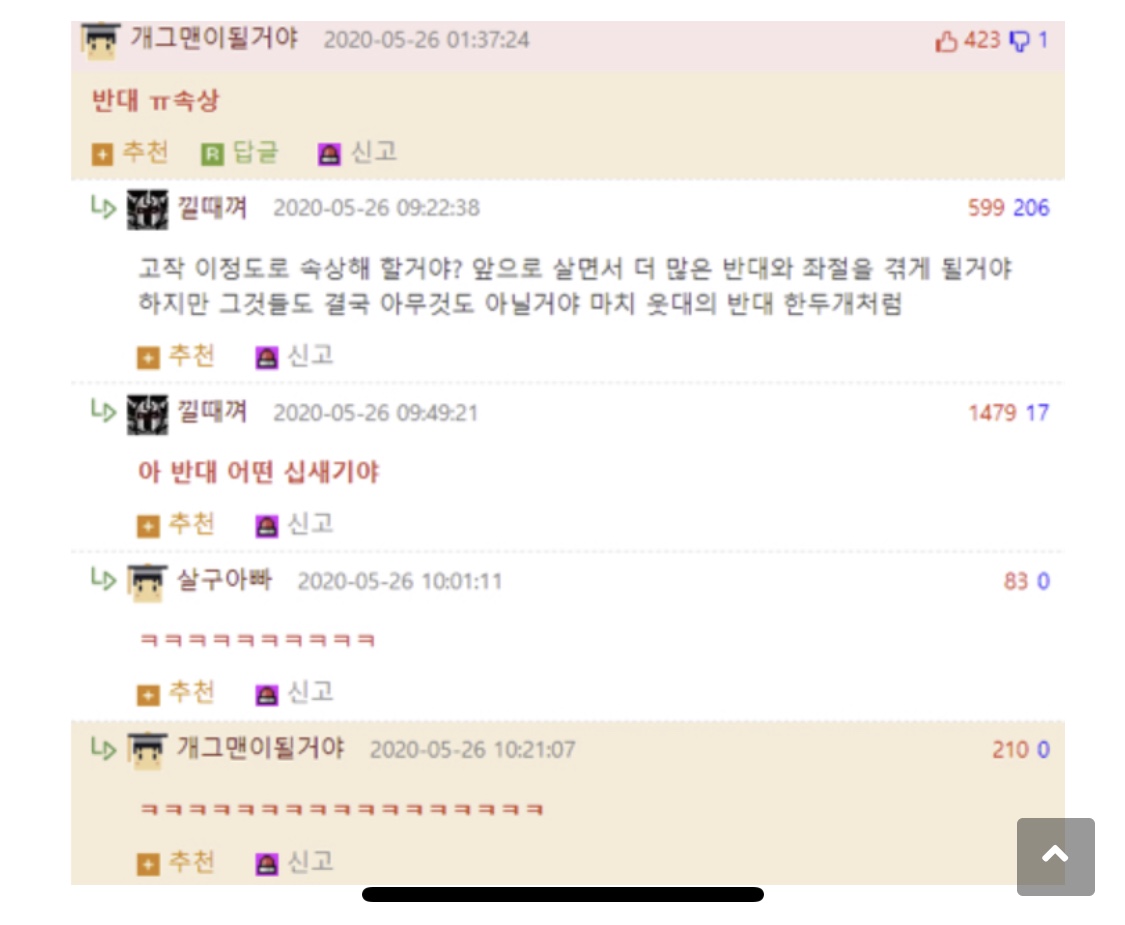Click 추천 icon under 아 반대 어떤 reply
Screen dimensions: 1125x925
(148, 526)
